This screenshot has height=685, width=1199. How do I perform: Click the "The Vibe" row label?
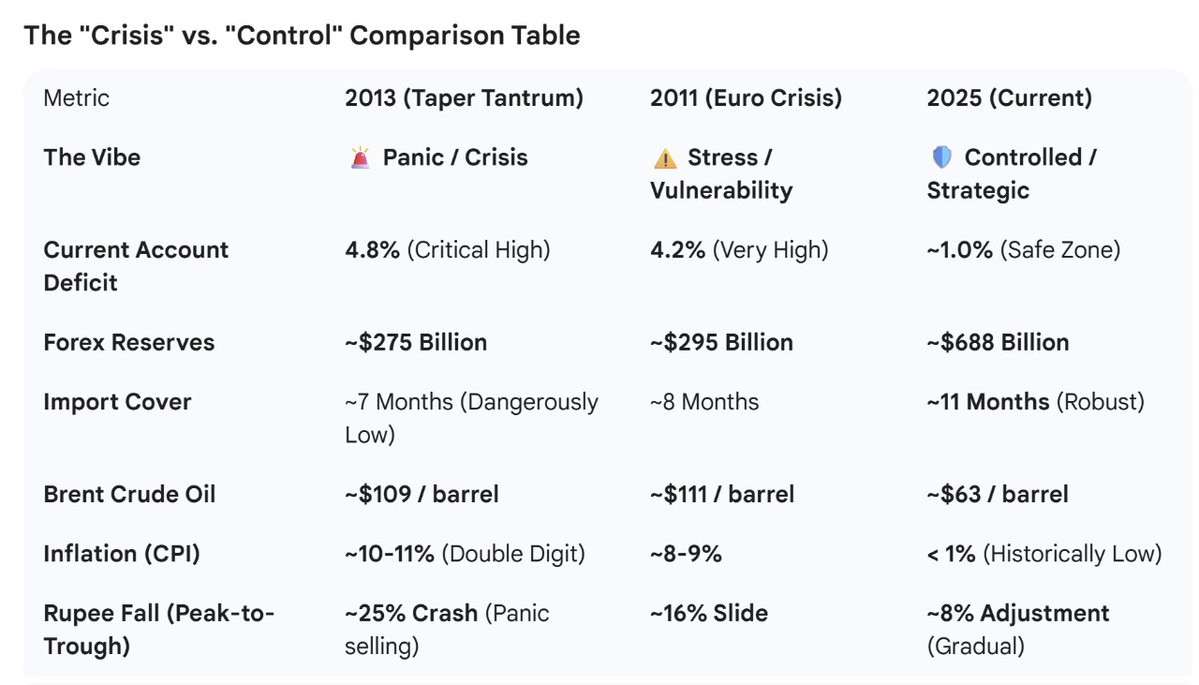[92, 158]
